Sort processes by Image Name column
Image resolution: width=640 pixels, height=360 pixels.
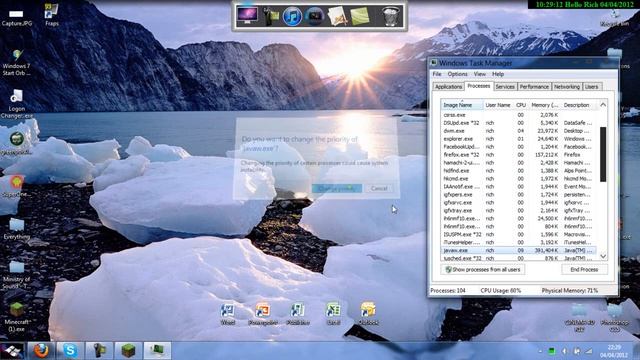tap(462, 105)
